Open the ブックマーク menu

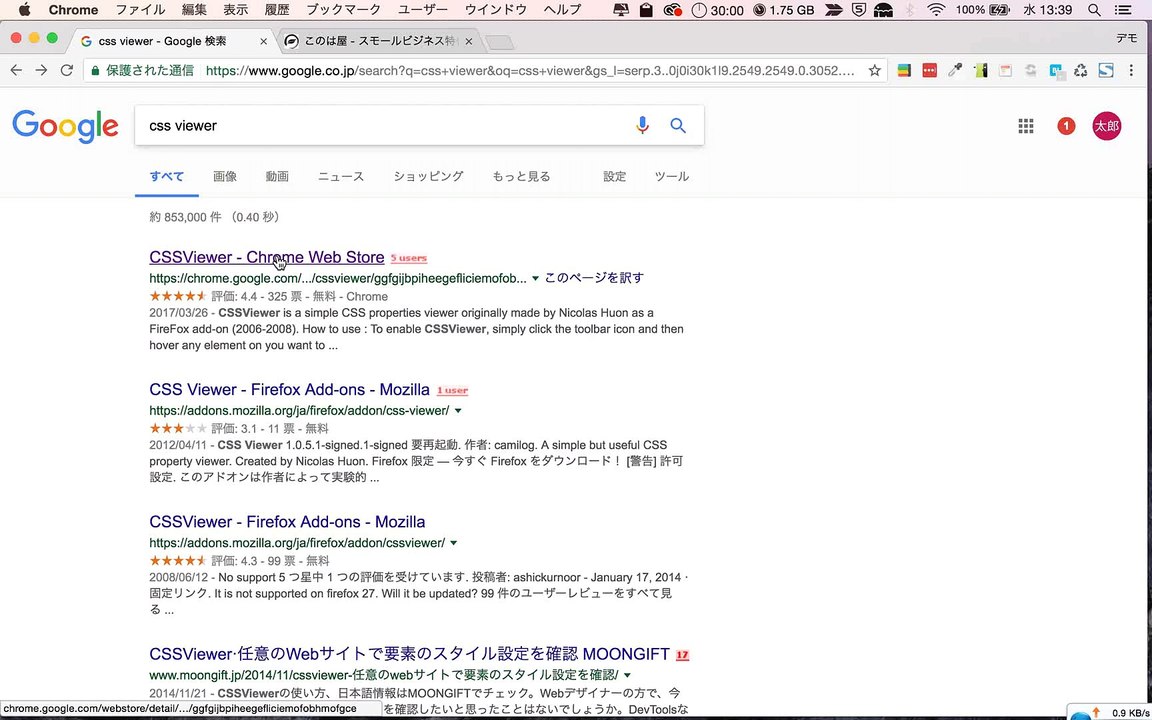(x=343, y=10)
